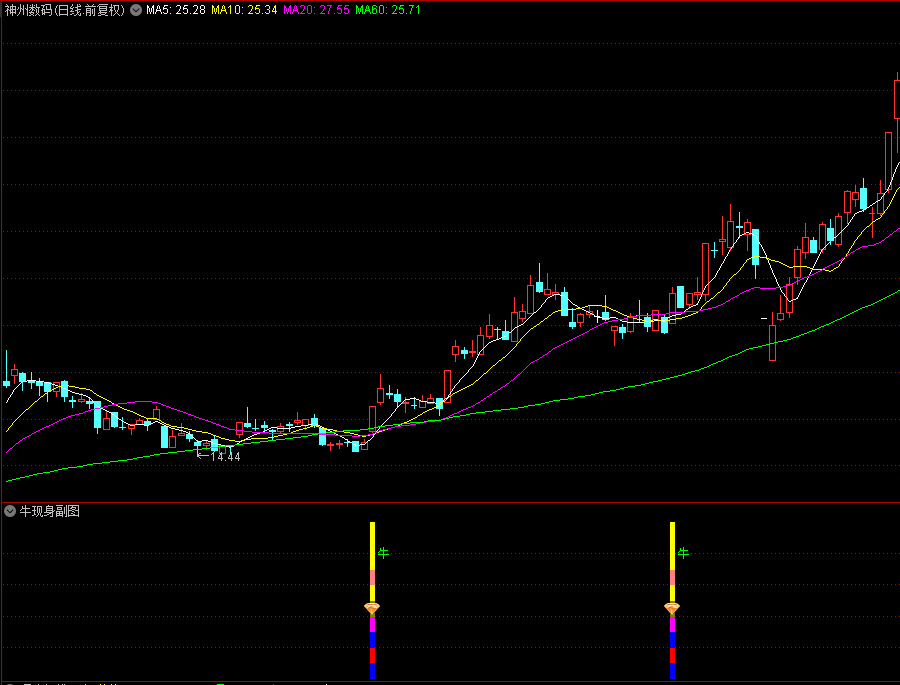Viewport: 900px width, 685px height.
Task: Select the MA10: 25.34 indicator label
Action: (244, 10)
